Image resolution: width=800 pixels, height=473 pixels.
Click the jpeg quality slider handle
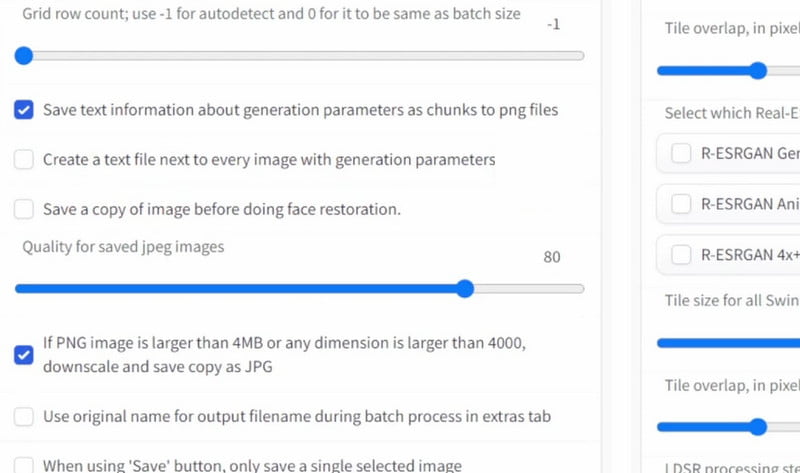pos(464,289)
